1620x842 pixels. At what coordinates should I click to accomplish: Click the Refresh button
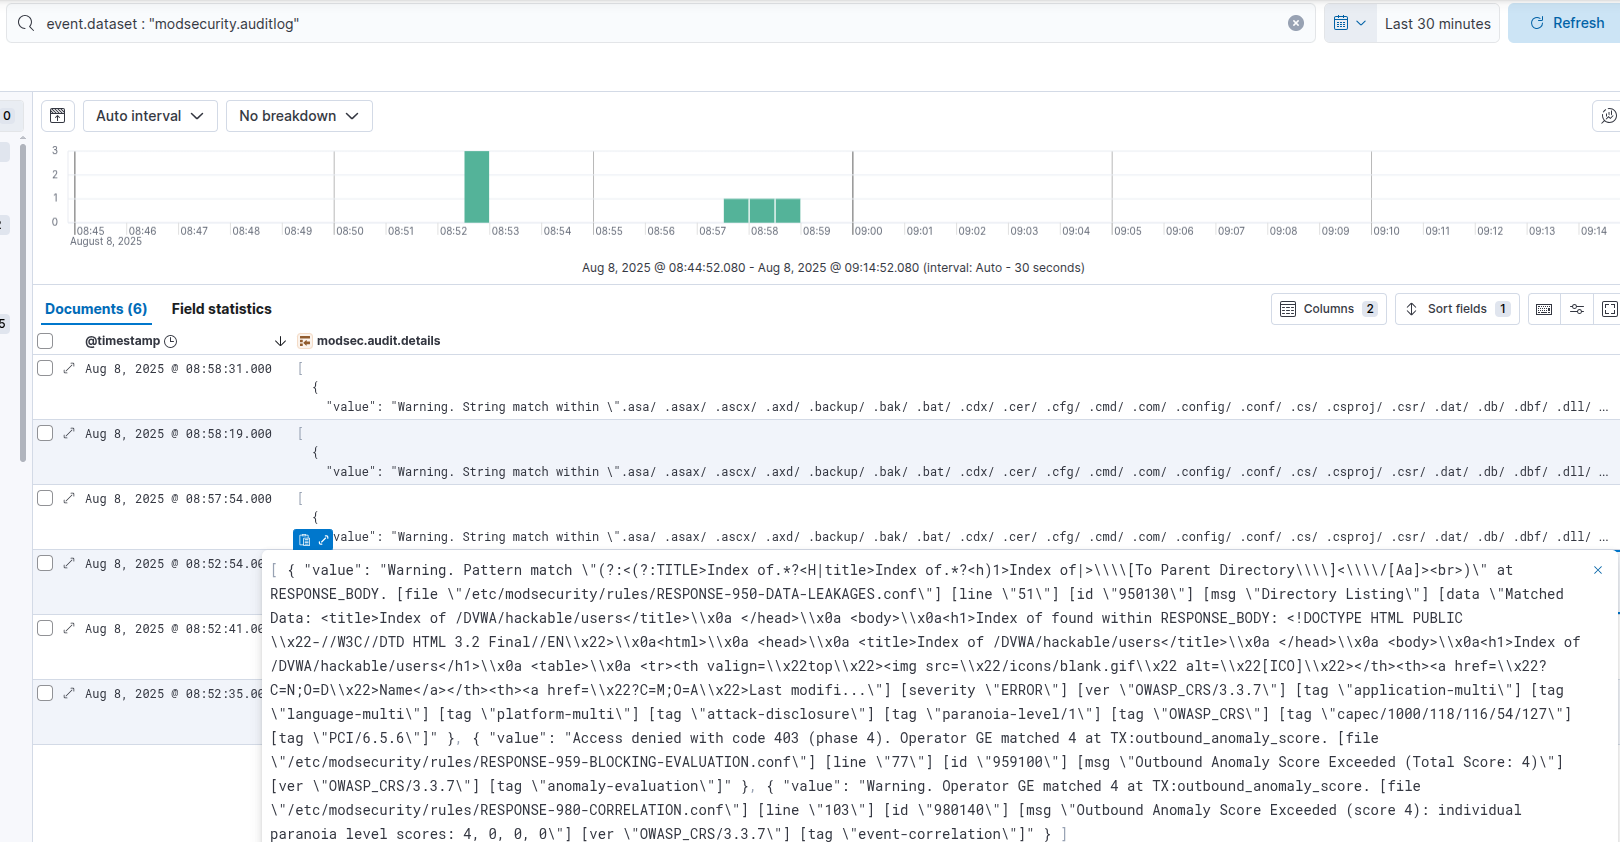tap(1567, 23)
